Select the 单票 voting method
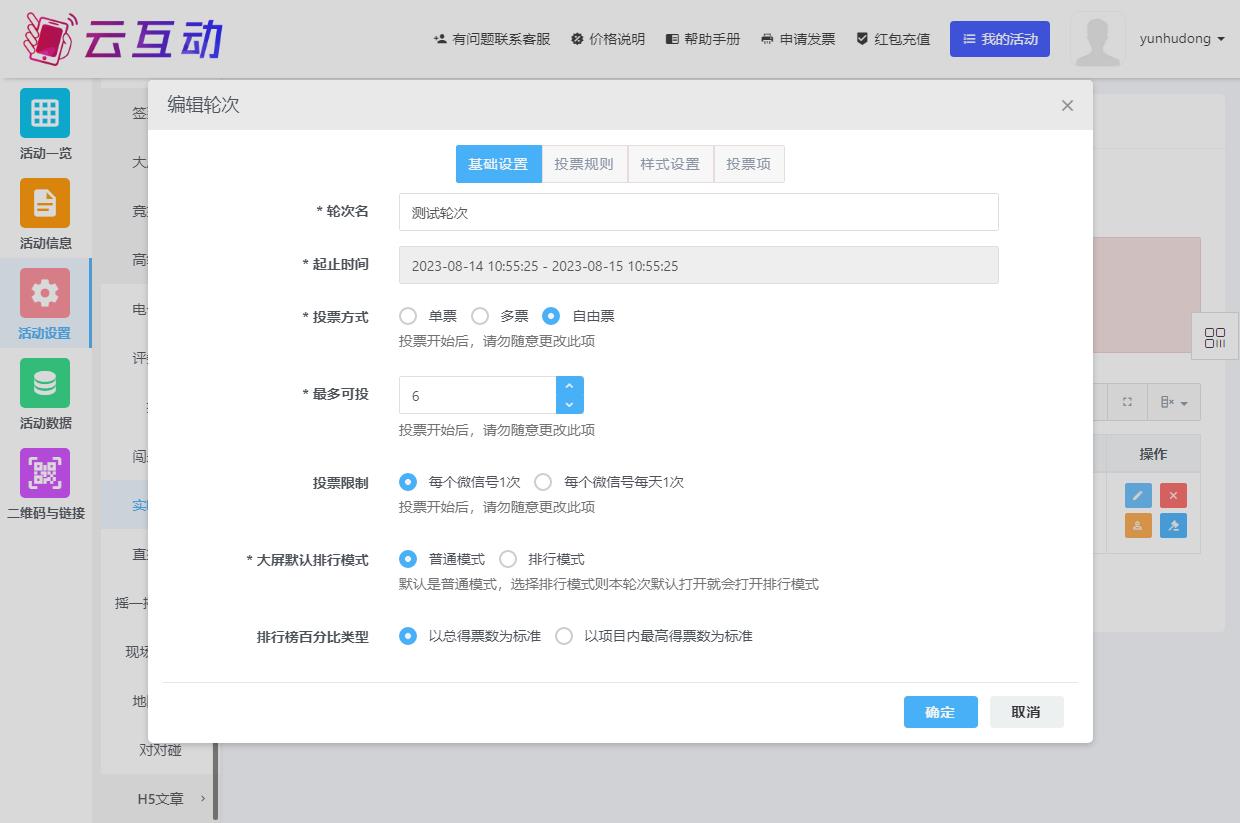The height and width of the screenshot is (823, 1240). (x=408, y=316)
